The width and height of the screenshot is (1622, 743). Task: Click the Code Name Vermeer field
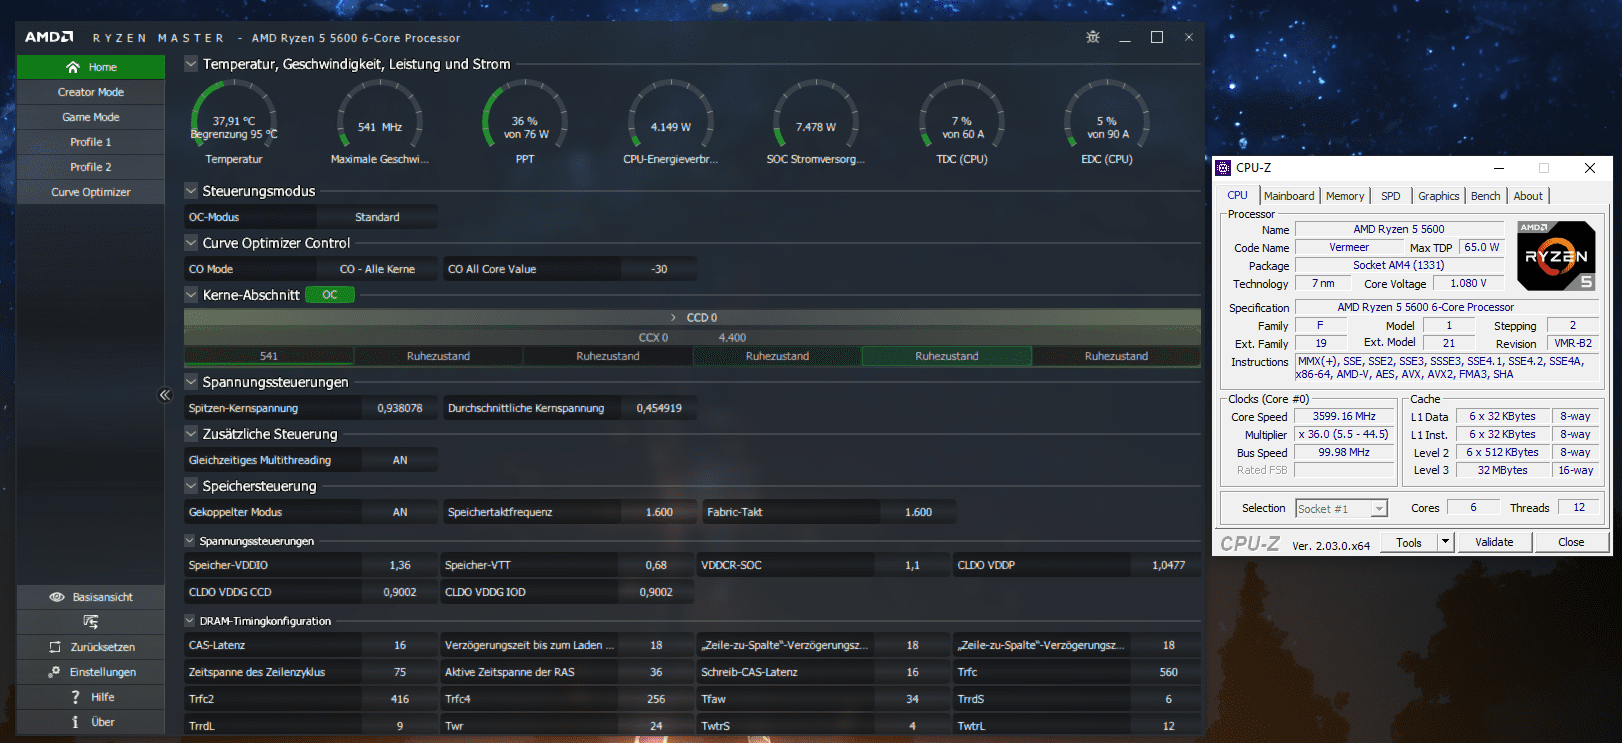(x=1349, y=247)
